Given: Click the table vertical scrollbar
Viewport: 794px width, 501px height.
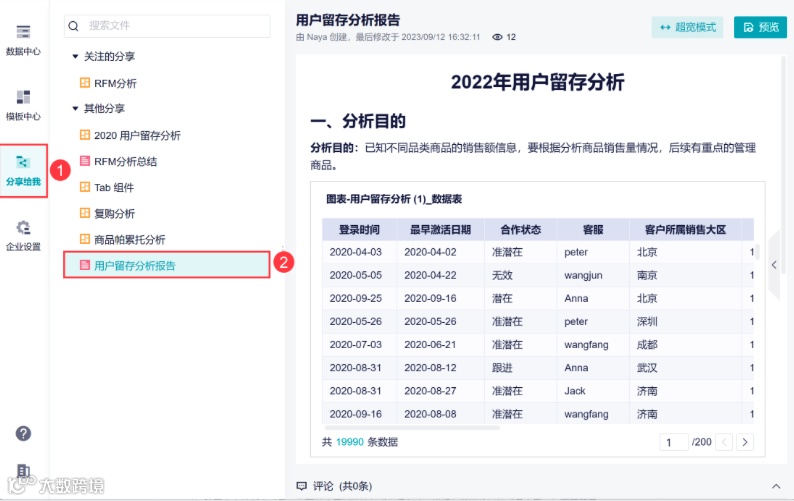Looking at the screenshot, I should pyautogui.click(x=757, y=251).
